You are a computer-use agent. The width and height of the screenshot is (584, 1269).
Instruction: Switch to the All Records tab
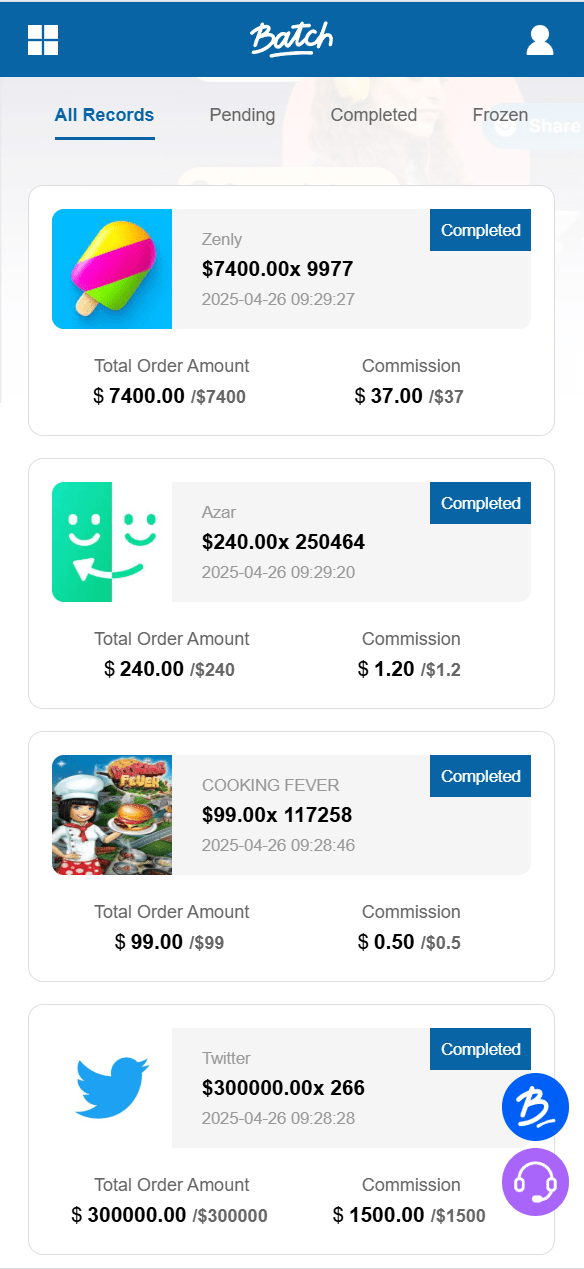pos(105,115)
